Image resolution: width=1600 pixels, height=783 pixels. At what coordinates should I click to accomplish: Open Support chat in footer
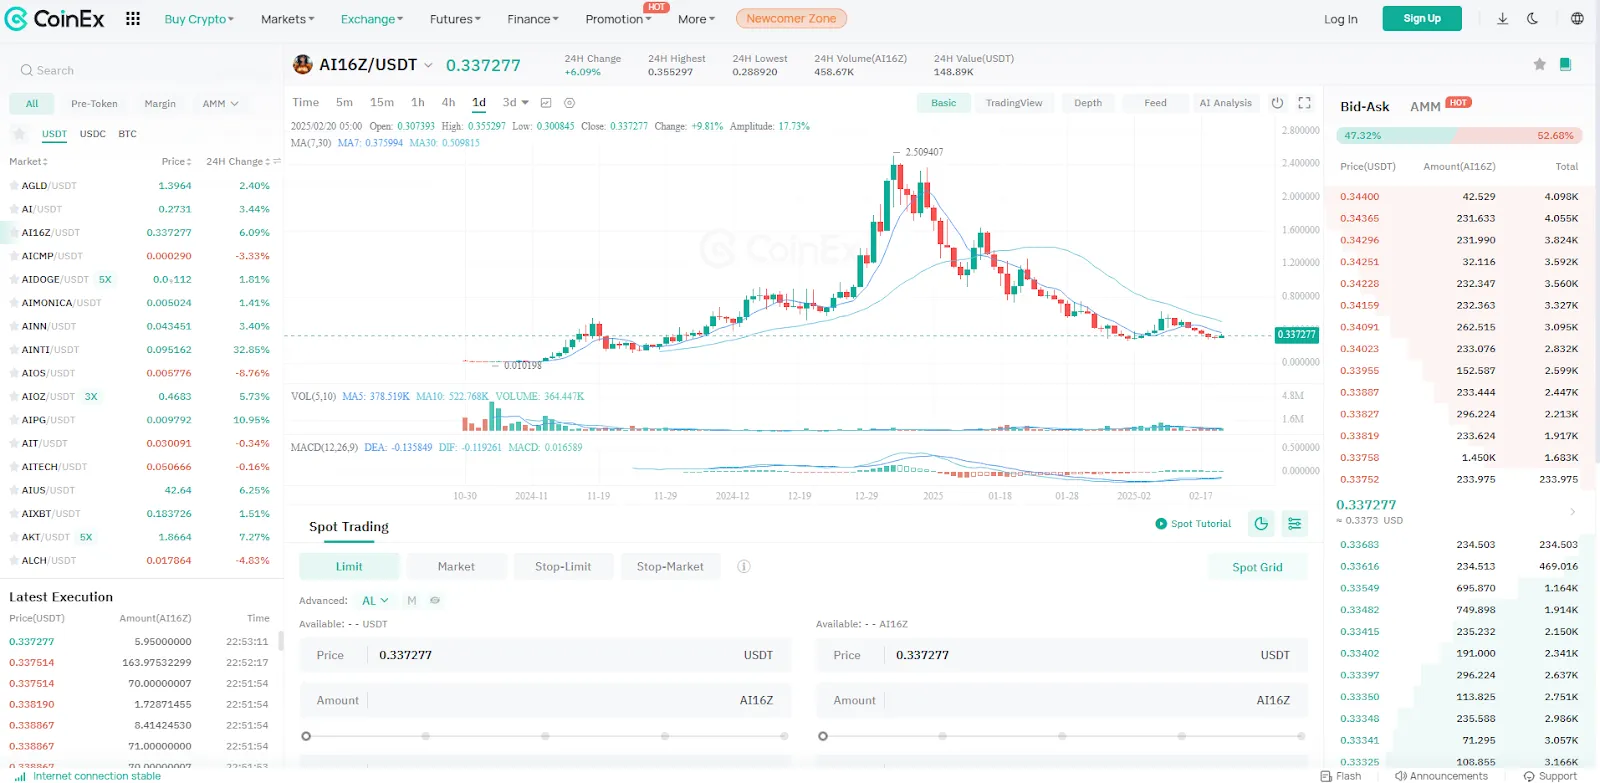click(x=1550, y=776)
